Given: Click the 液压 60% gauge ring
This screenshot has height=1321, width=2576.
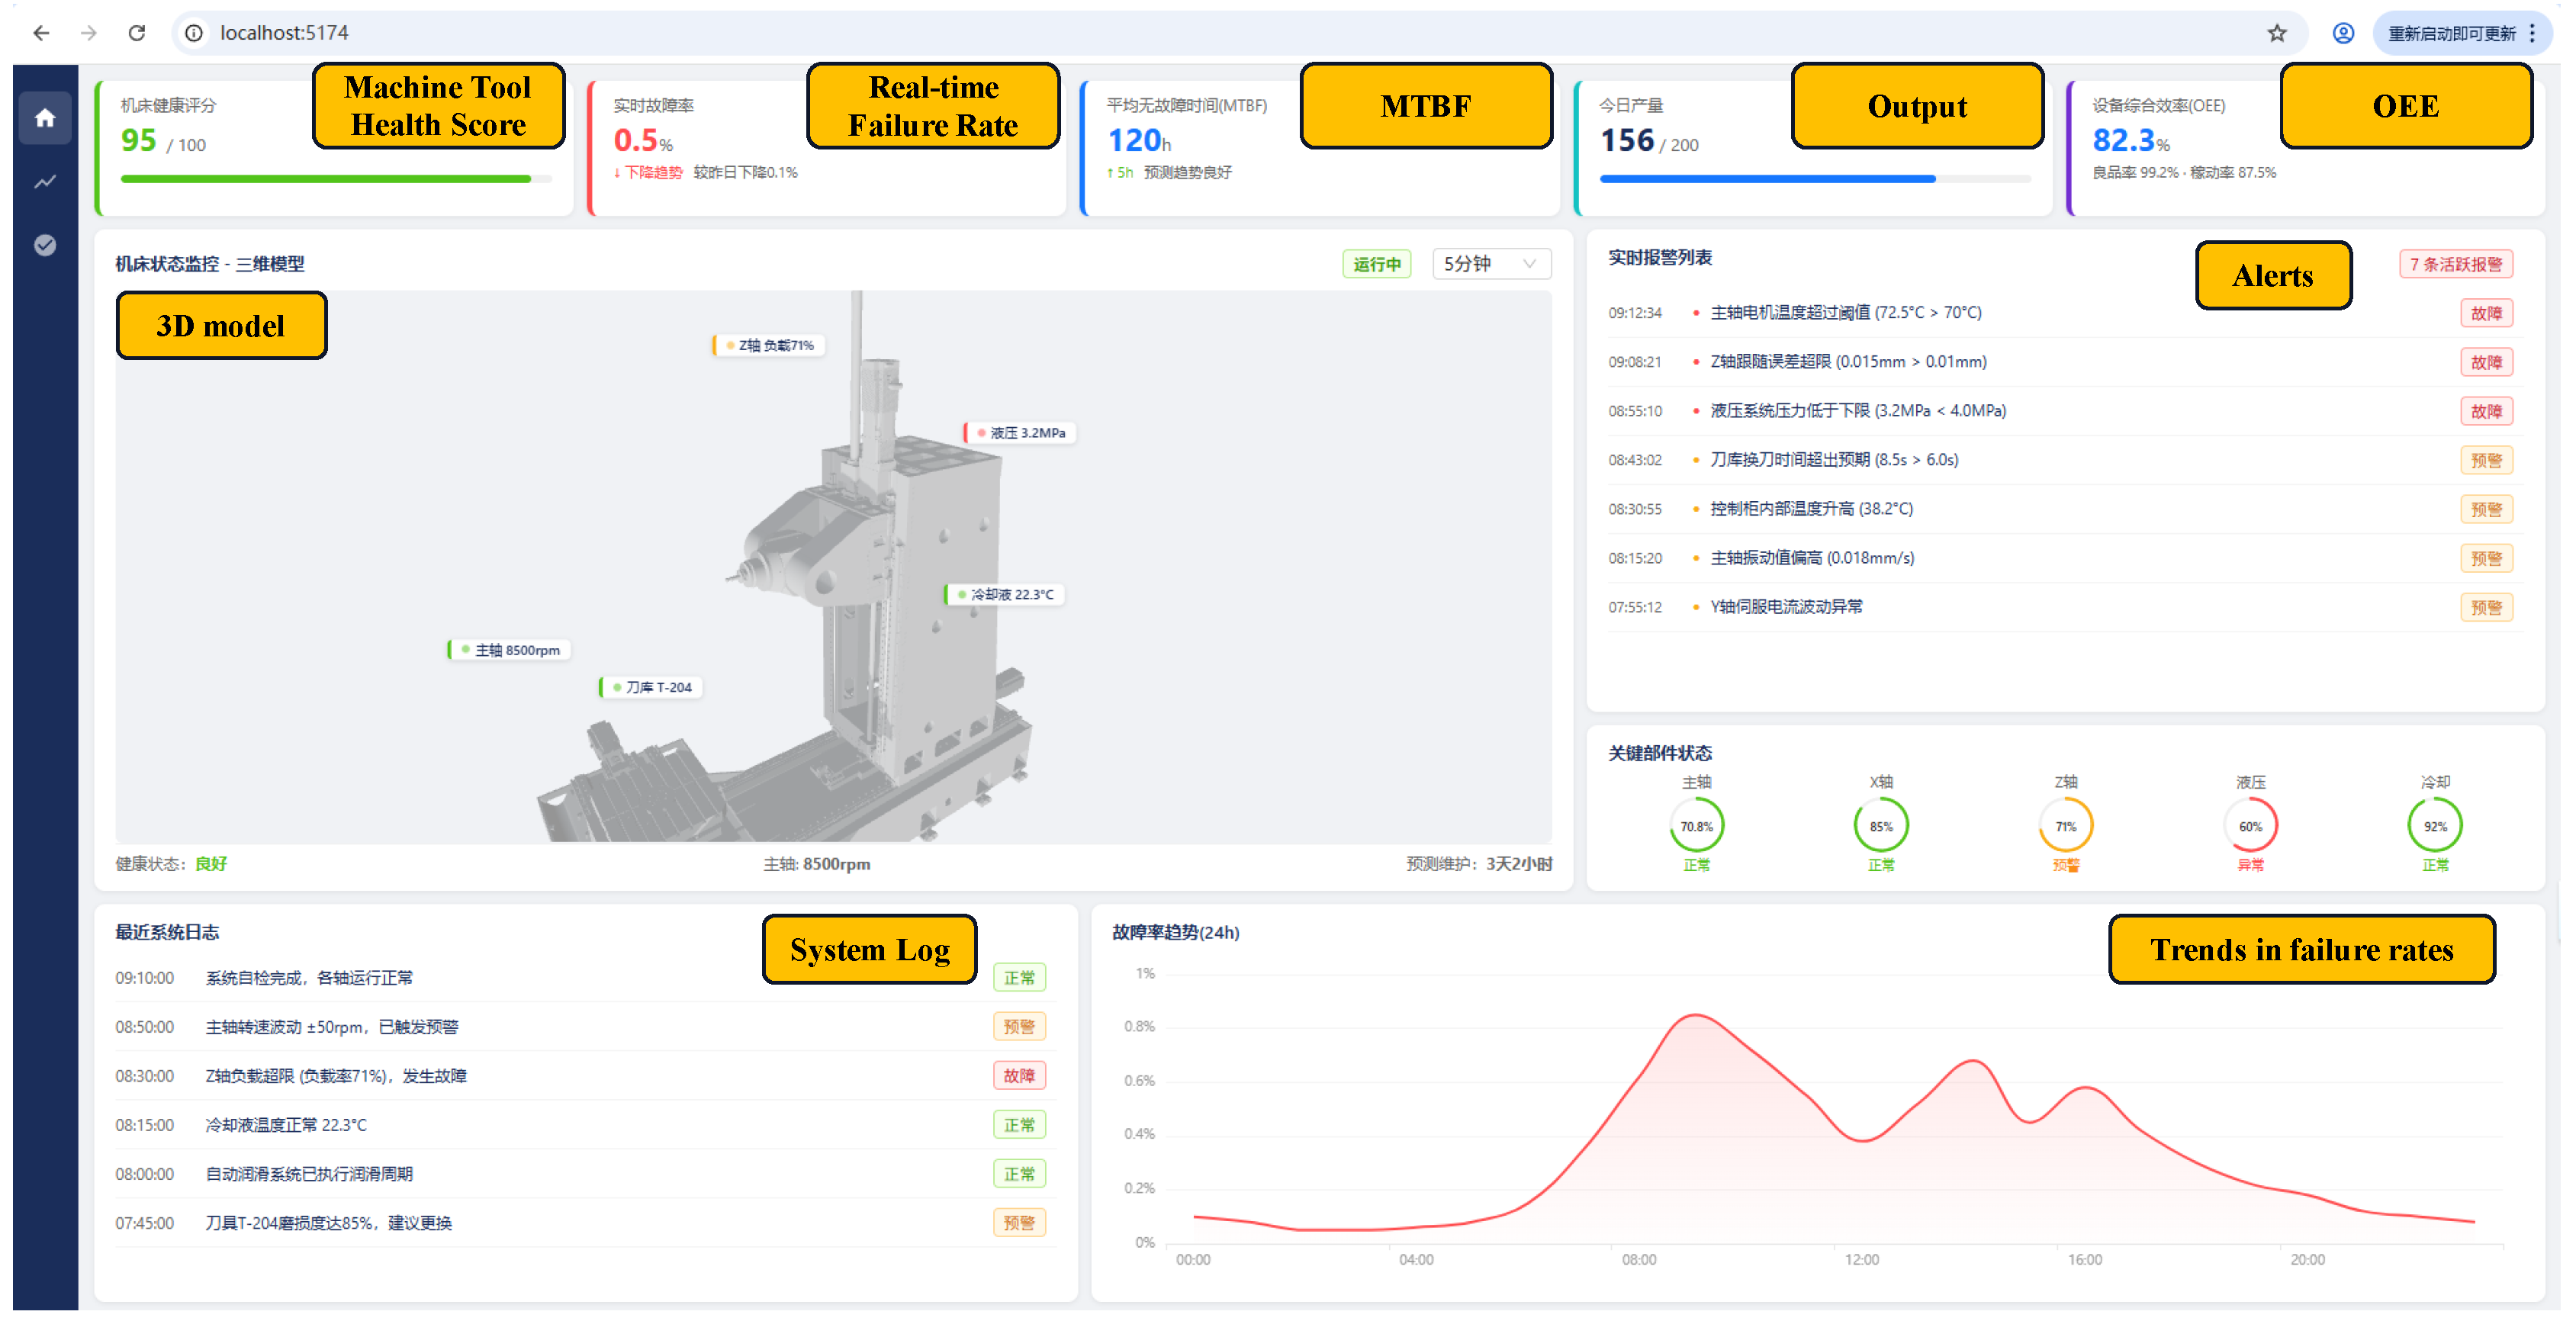Looking at the screenshot, I should click(x=2250, y=826).
